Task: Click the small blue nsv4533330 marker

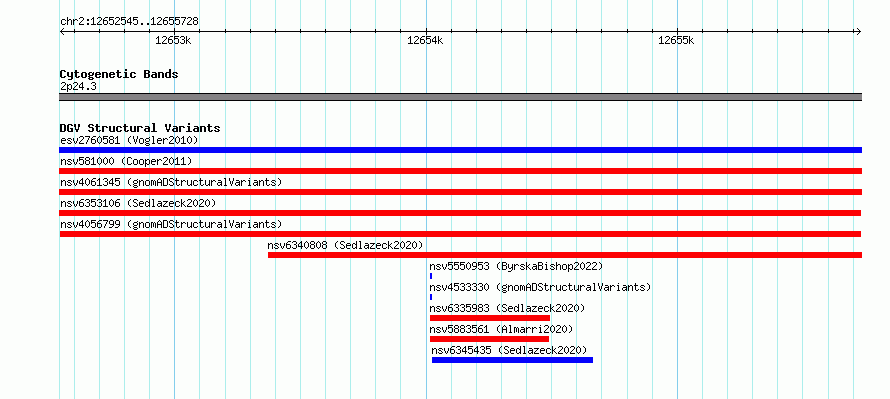Action: click(x=431, y=297)
